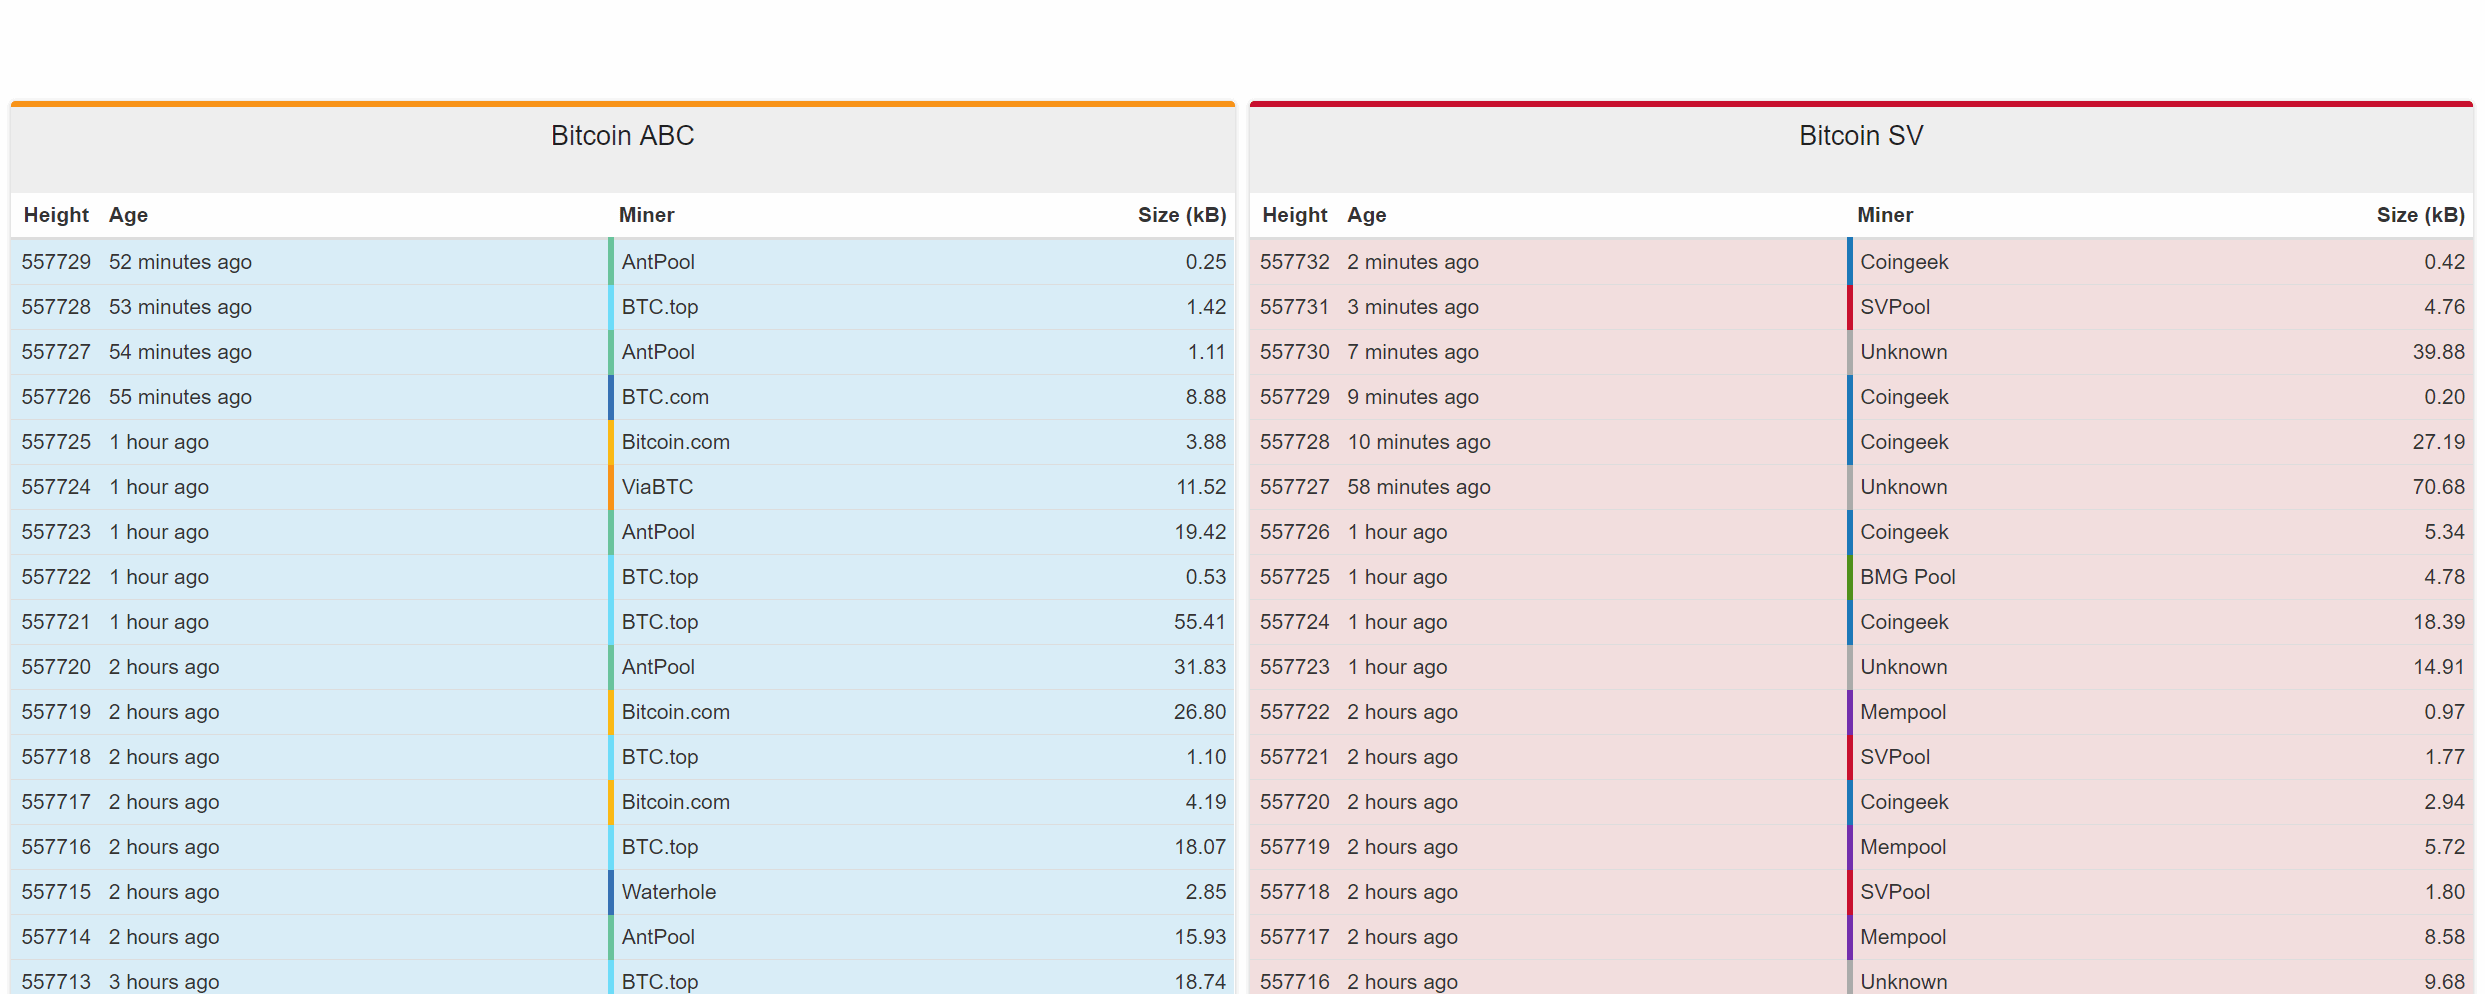Click Mempool miner for SV block 557719

1903,847
